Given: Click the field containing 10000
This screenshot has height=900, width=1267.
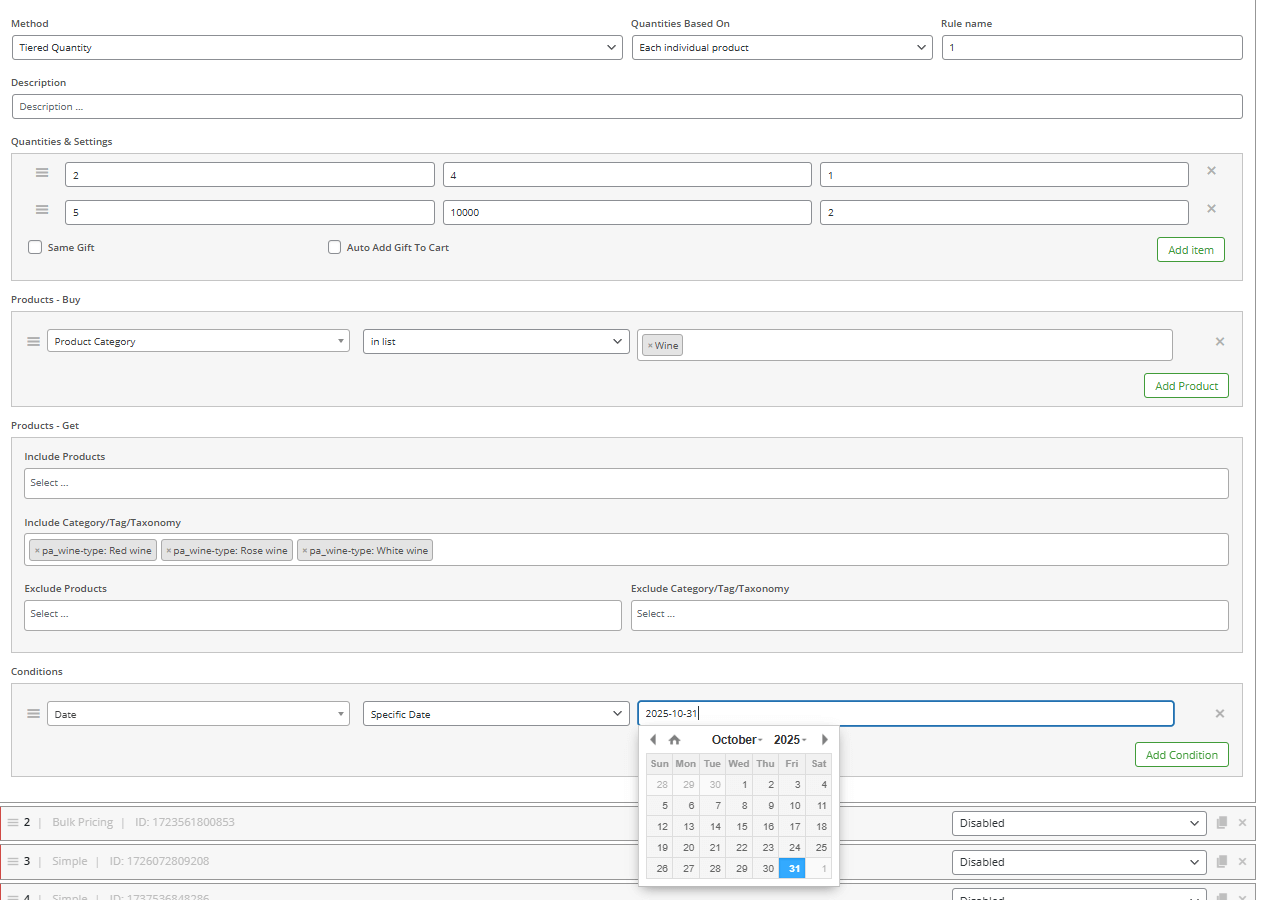Looking at the screenshot, I should (627, 213).
